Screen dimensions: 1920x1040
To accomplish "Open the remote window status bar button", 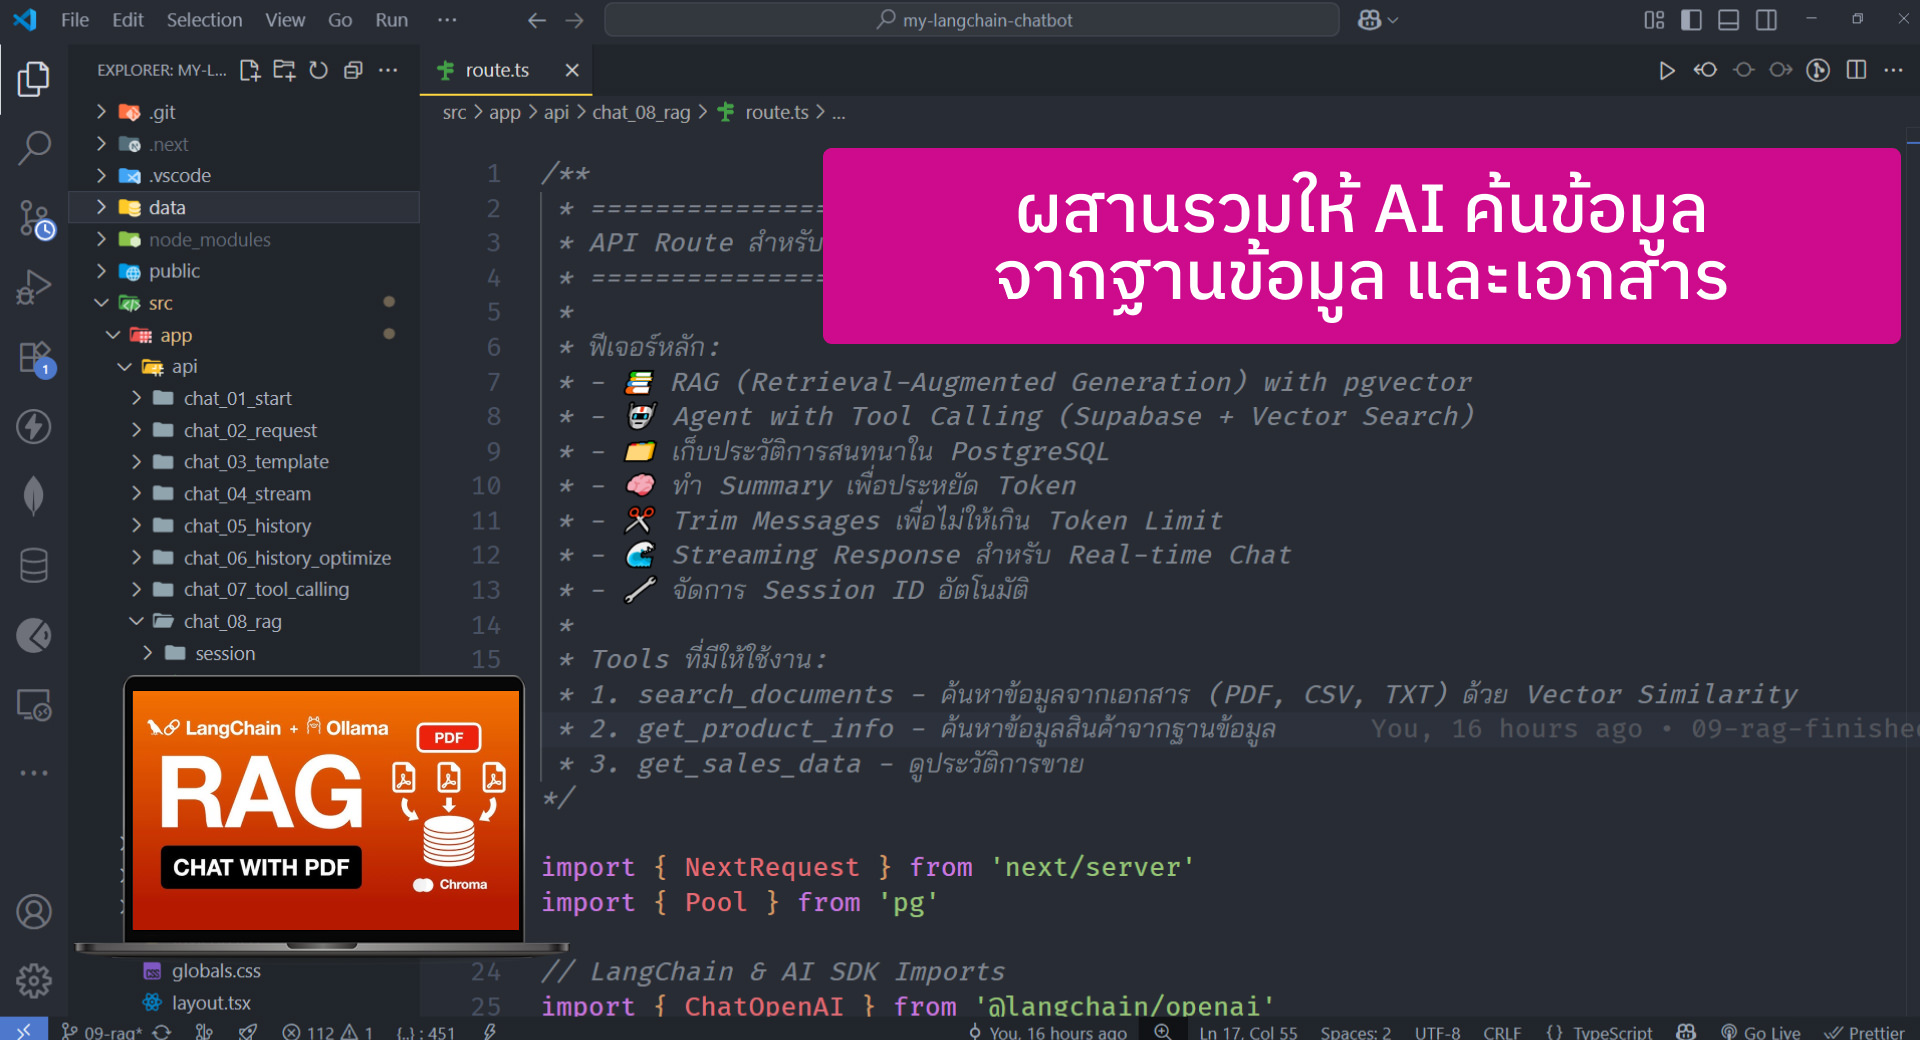I will (24, 1030).
